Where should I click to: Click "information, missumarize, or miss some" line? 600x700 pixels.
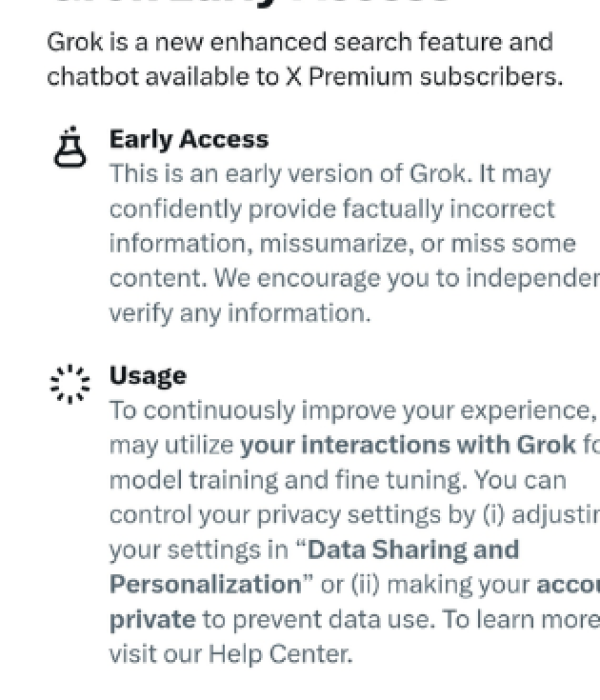click(x=342, y=244)
